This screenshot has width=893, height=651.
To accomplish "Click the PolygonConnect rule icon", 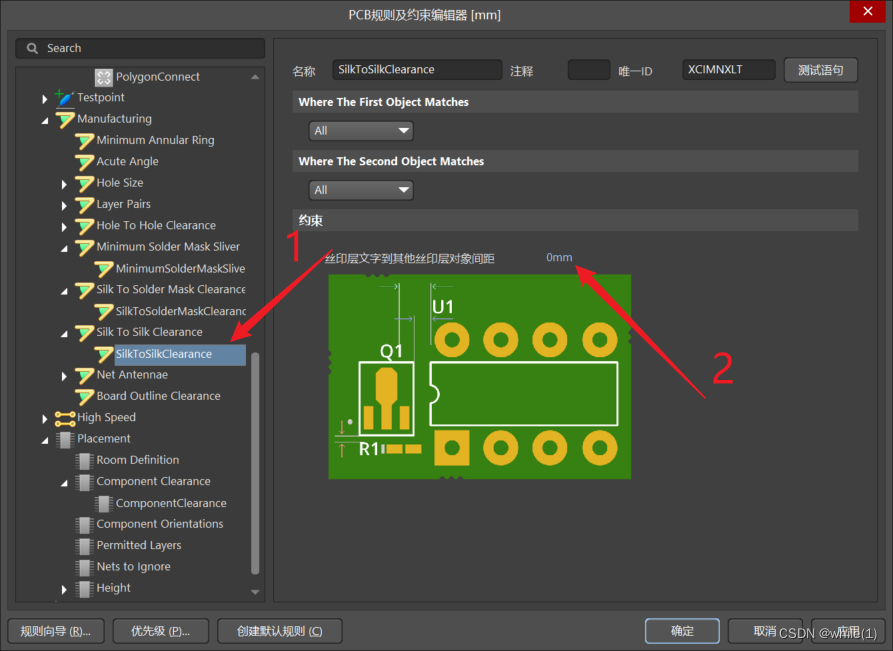I will click(x=104, y=77).
